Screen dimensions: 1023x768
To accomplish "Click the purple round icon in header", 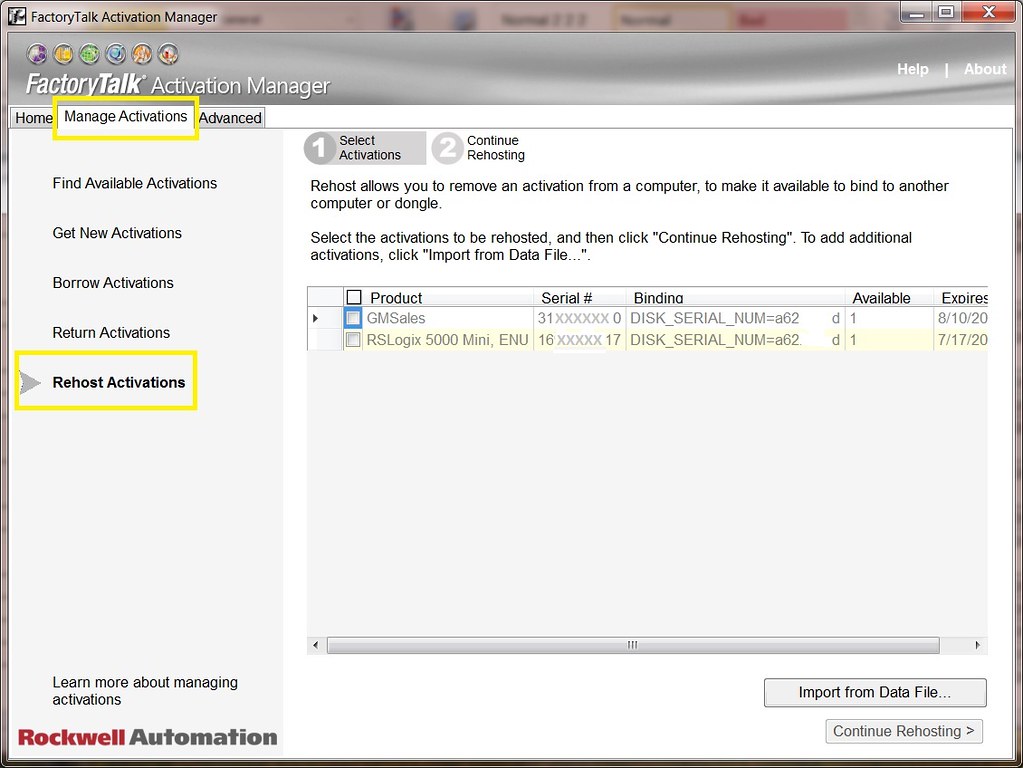I will coord(37,54).
